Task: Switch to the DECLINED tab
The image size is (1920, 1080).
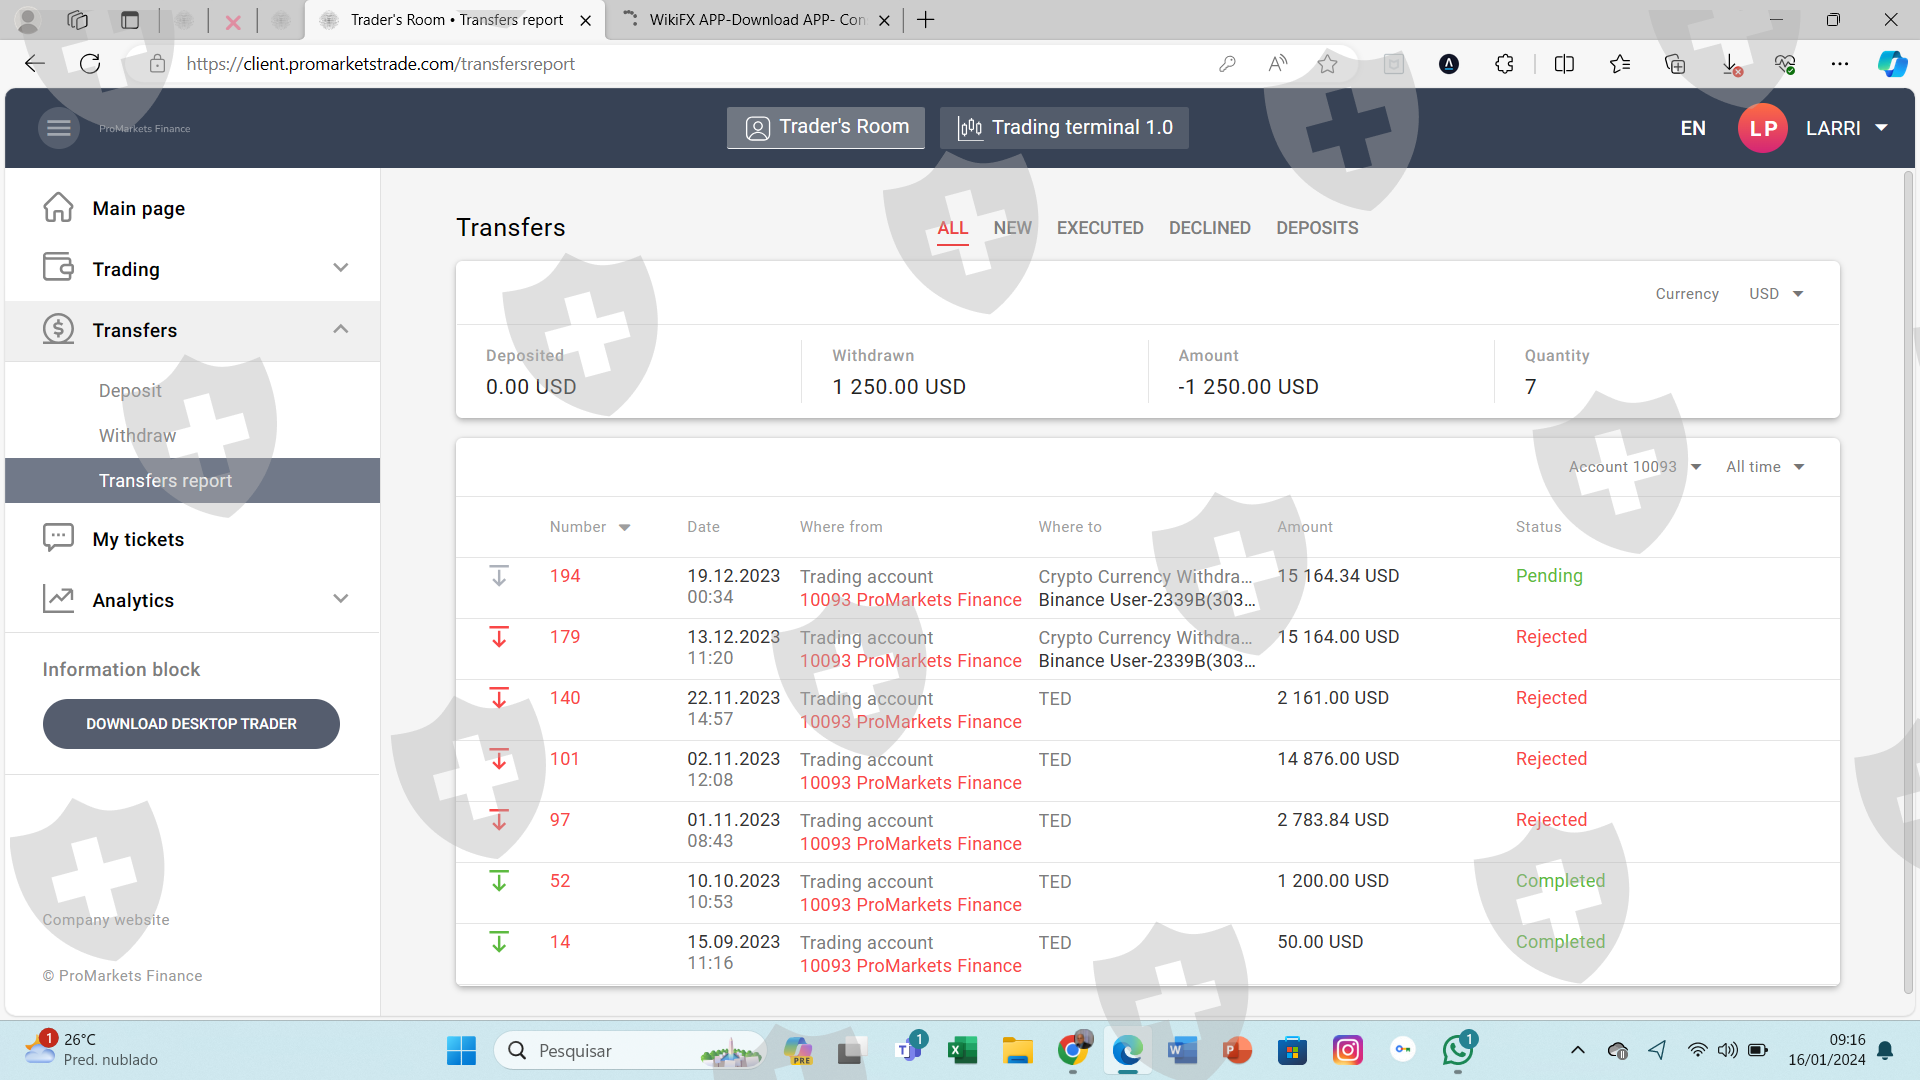Action: click(x=1209, y=228)
